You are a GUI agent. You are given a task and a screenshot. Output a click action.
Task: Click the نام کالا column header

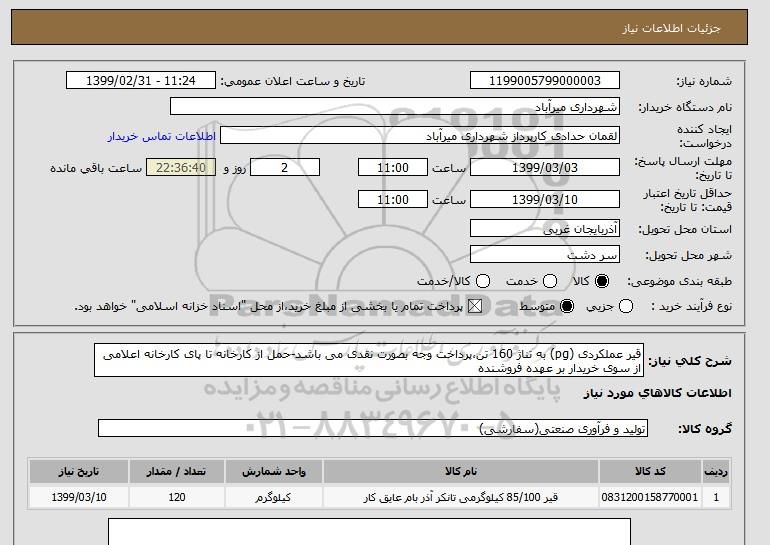pyautogui.click(x=461, y=471)
